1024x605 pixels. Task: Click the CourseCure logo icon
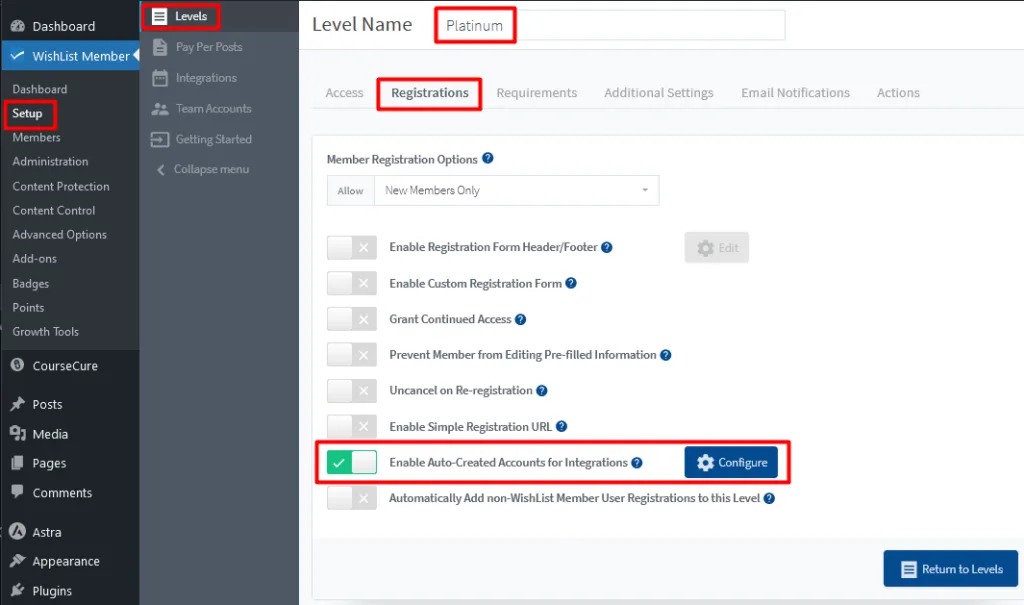tap(18, 365)
